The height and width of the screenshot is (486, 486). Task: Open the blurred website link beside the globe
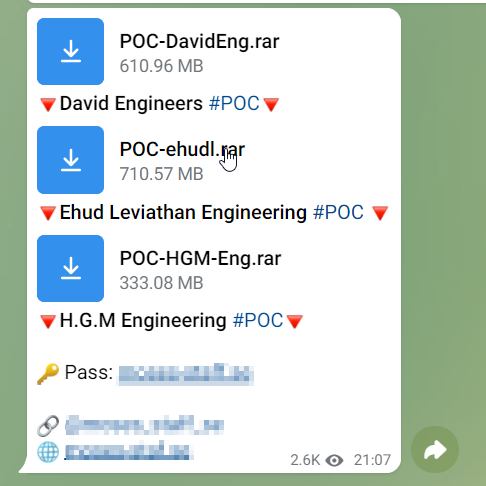[129, 450]
